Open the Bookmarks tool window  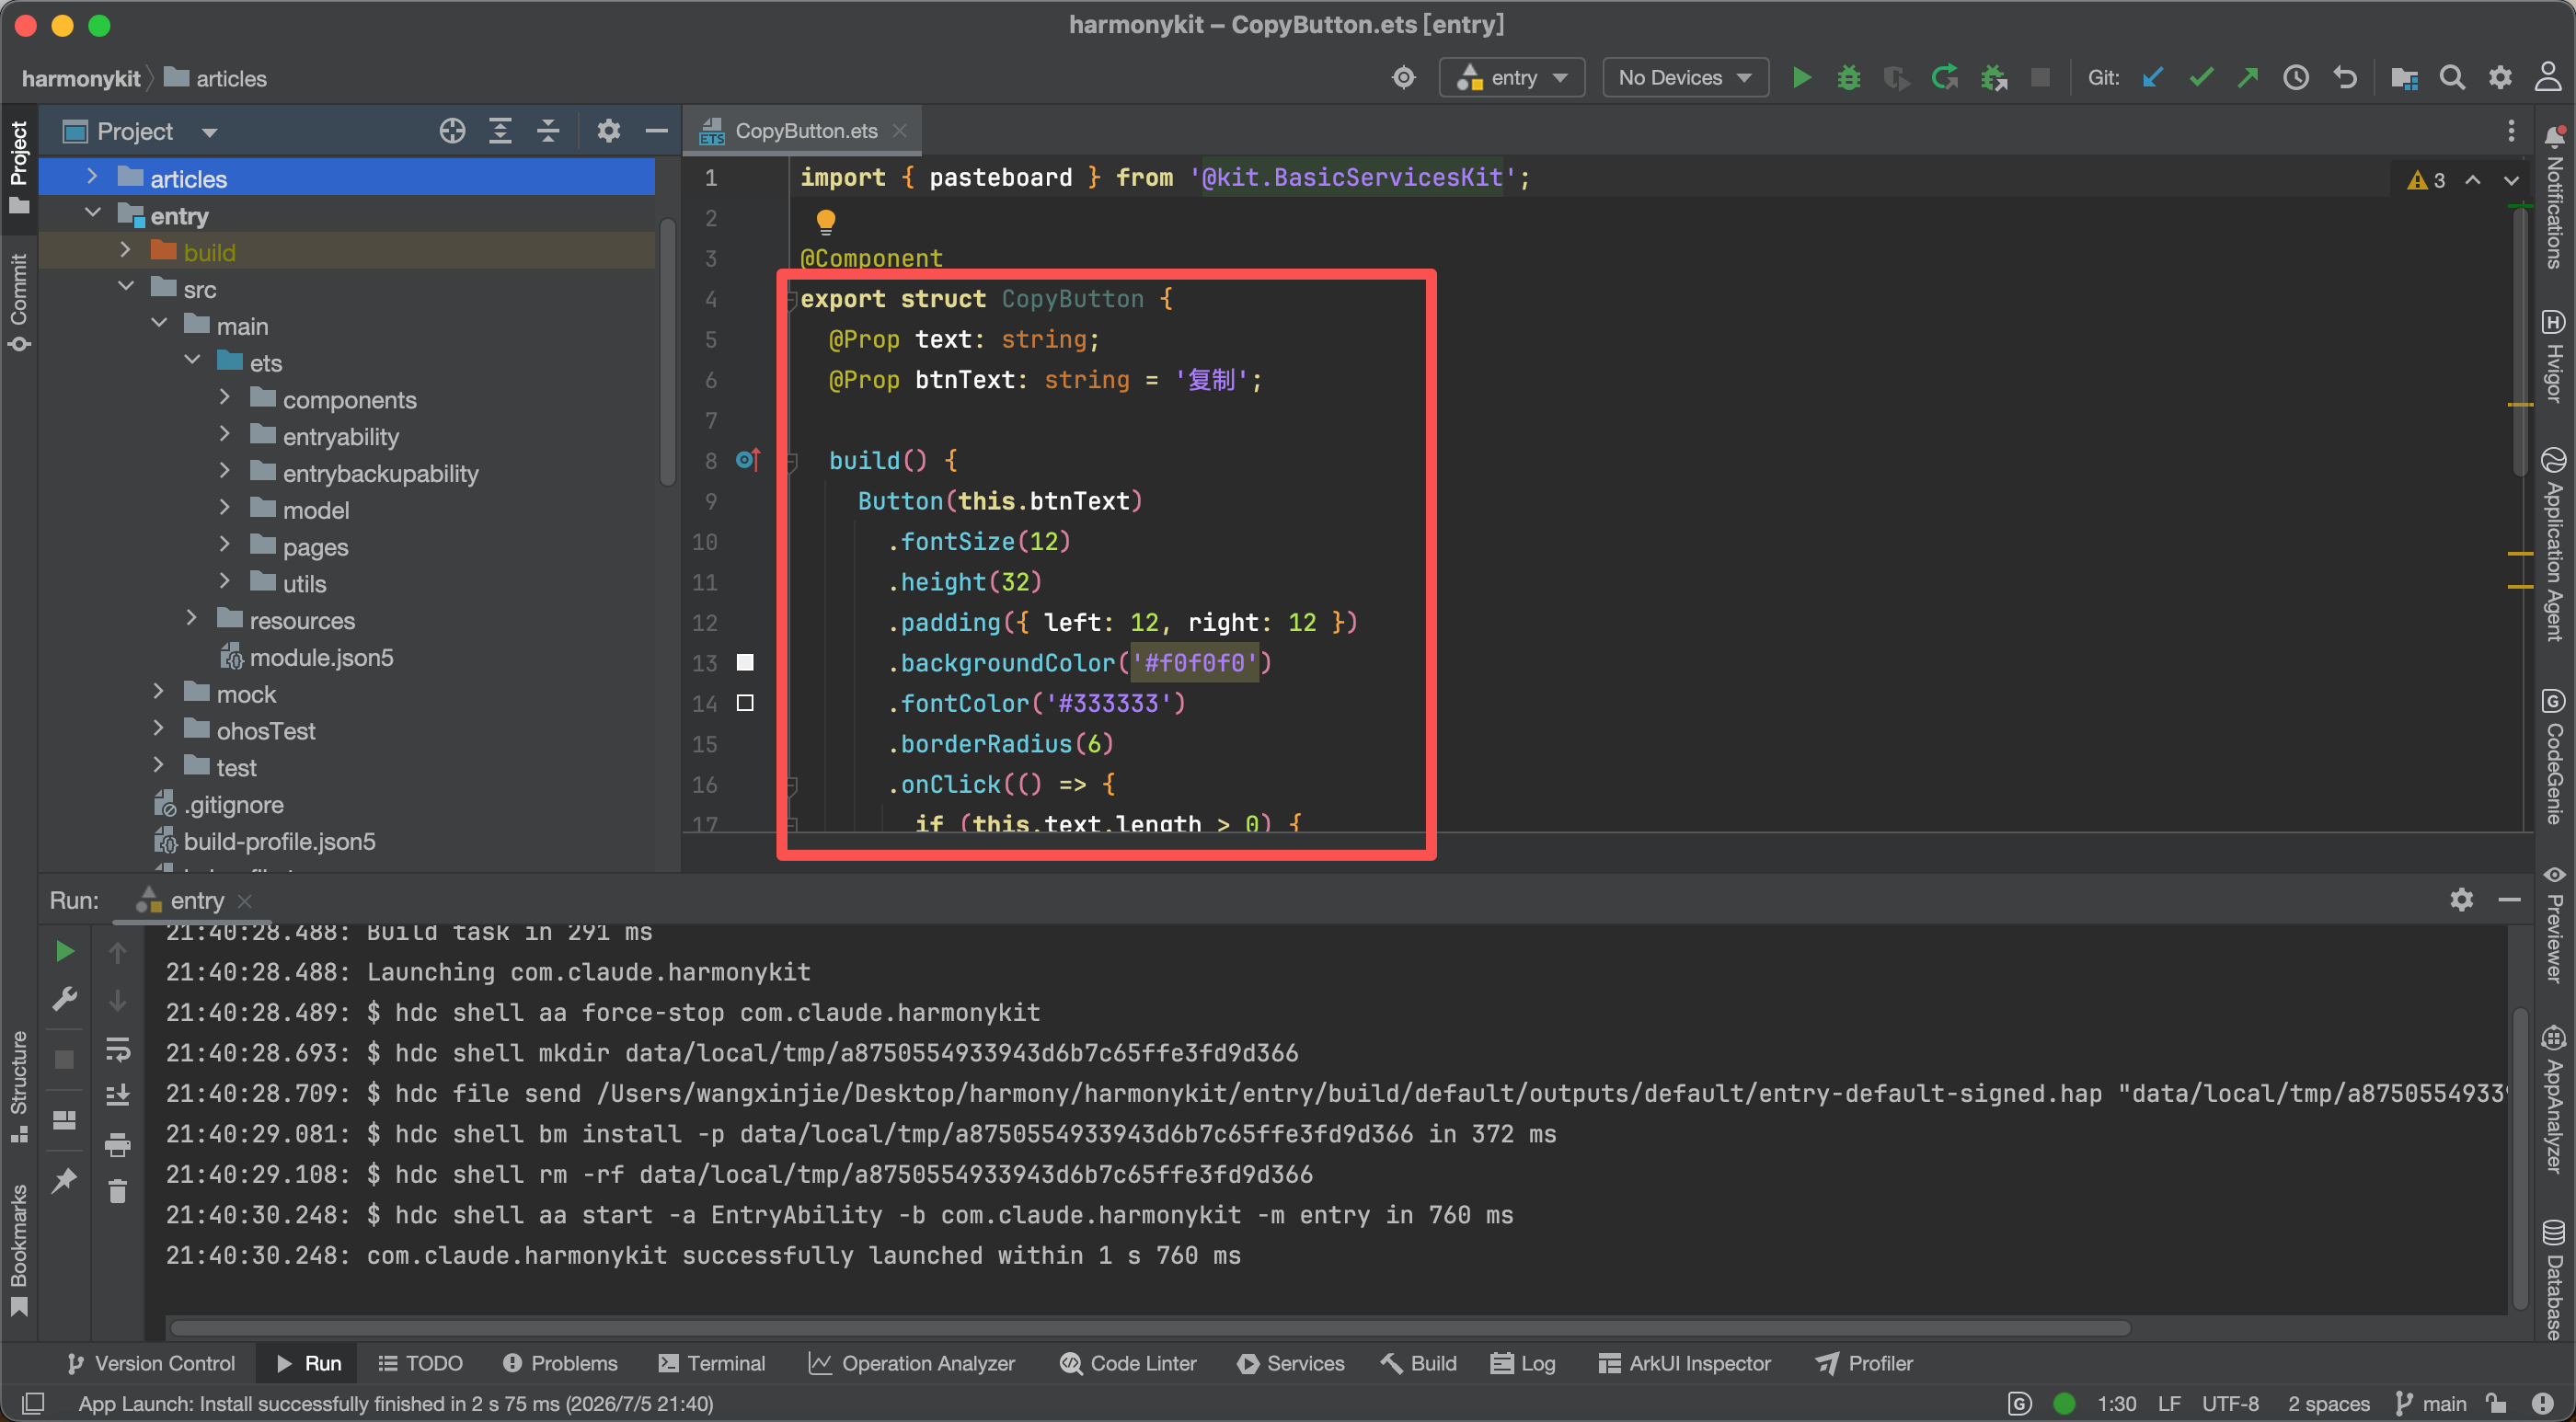click(x=18, y=1250)
